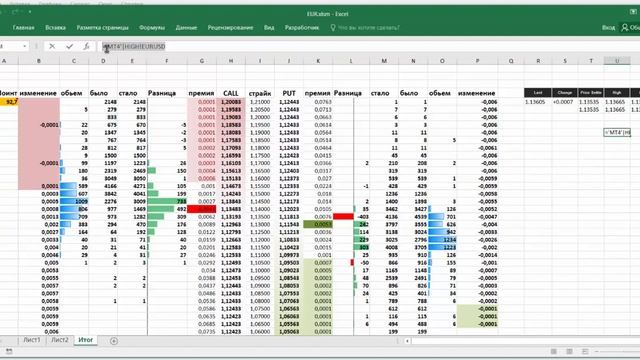Confirm formula entry with the checkmark icon
Image resolution: width=640 pixels, height=360 pixels.
(69, 47)
